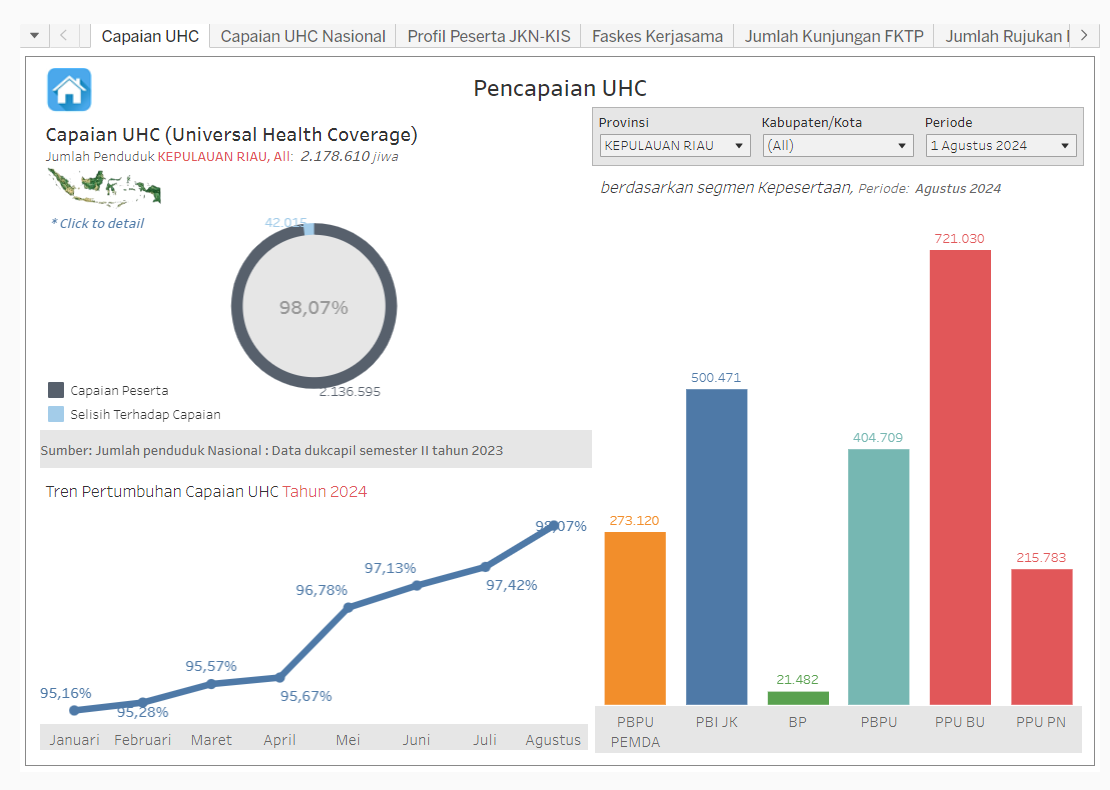Select the Mei data point on trend line

click(348, 607)
